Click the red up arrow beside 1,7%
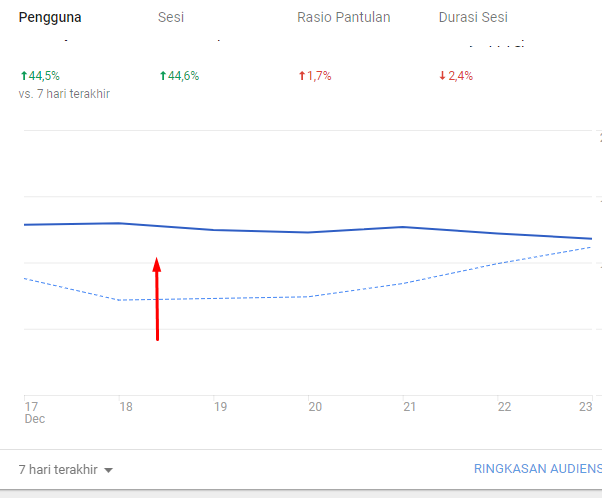 302,75
